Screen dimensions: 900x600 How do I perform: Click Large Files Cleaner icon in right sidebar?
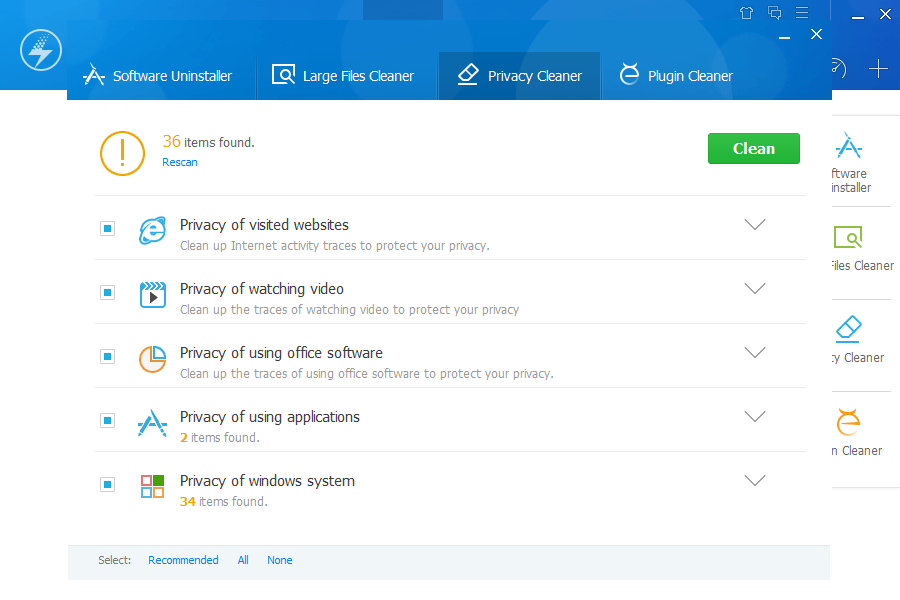[848, 237]
